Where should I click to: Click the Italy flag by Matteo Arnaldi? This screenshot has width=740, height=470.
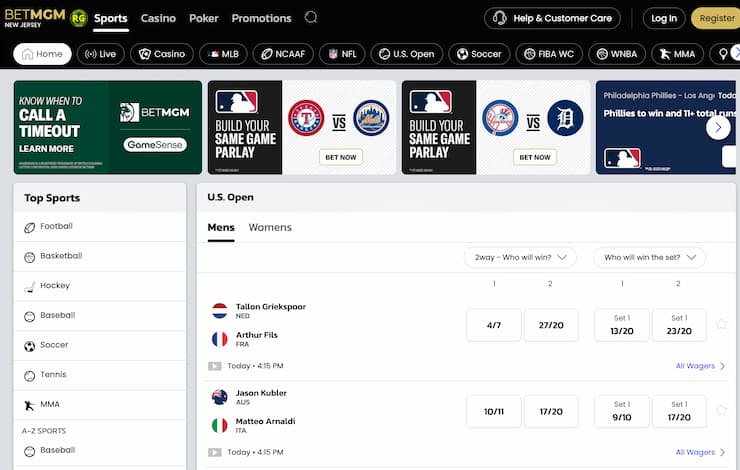(x=219, y=425)
